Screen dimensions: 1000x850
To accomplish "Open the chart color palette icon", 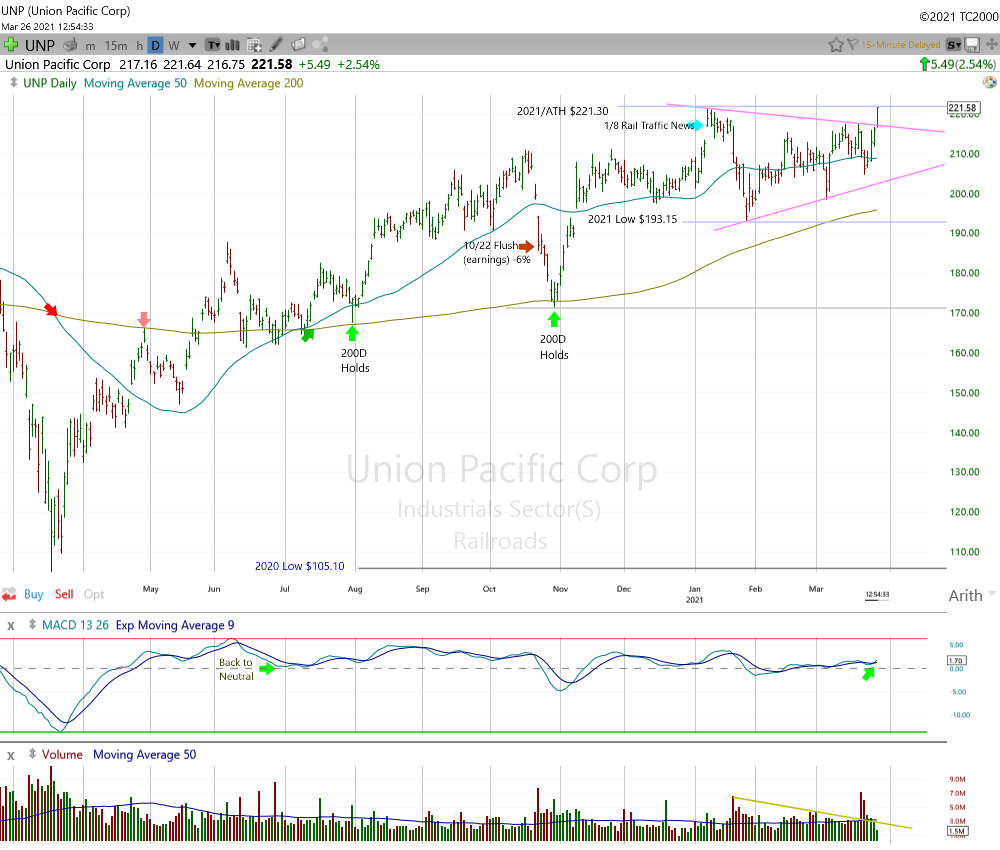I will 989,82.
